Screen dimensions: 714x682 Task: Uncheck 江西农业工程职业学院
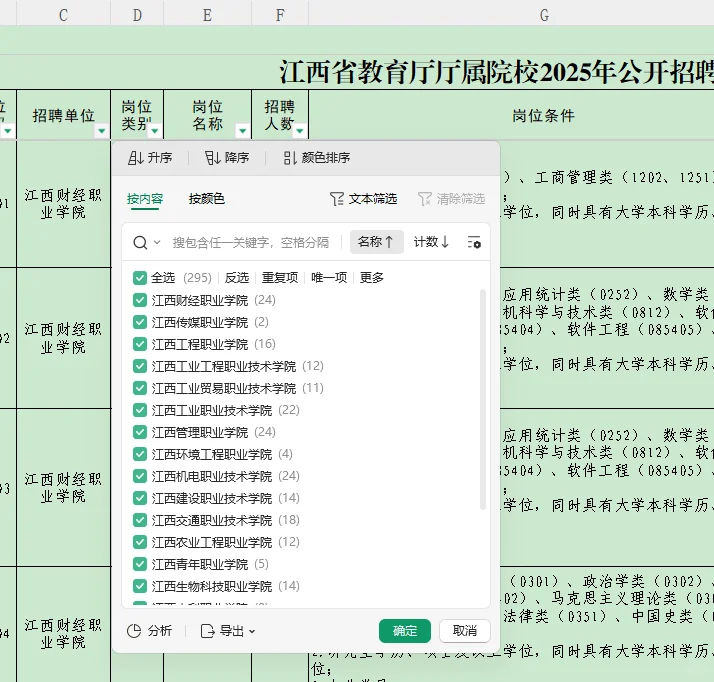[x=140, y=542]
